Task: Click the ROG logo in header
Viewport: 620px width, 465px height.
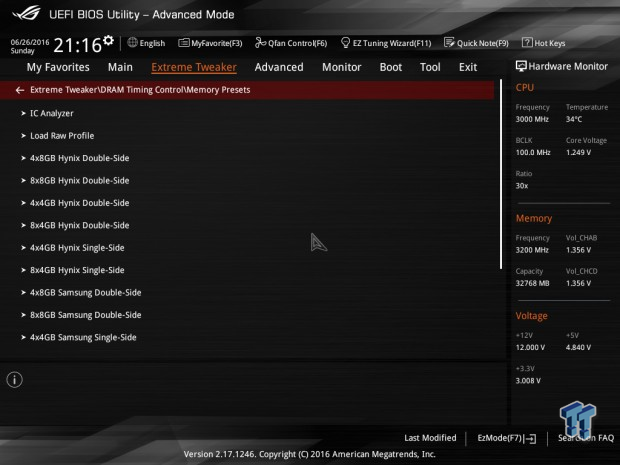Action: [x=26, y=13]
